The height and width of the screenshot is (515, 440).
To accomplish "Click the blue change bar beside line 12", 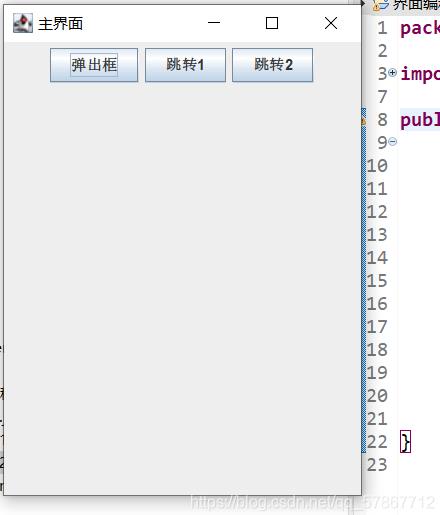I will [364, 212].
